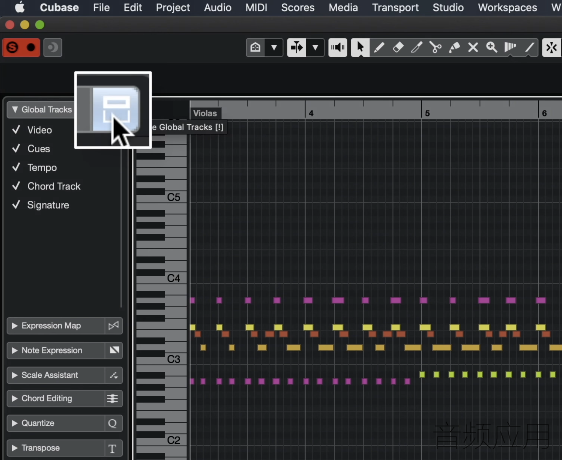The image size is (562, 460).
Task: Uncheck the Chord Track option
Action: 16,186
